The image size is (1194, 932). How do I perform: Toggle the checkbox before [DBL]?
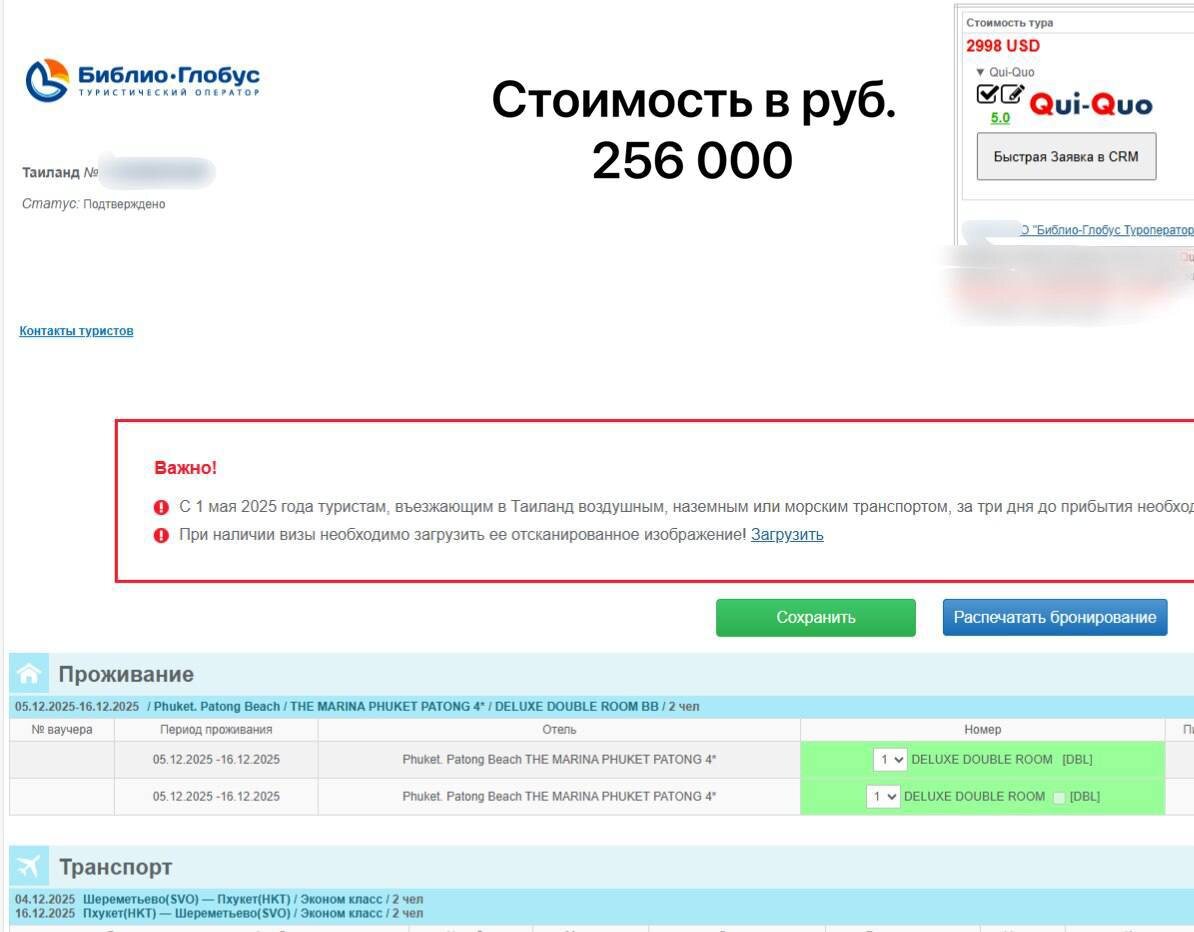1058,797
